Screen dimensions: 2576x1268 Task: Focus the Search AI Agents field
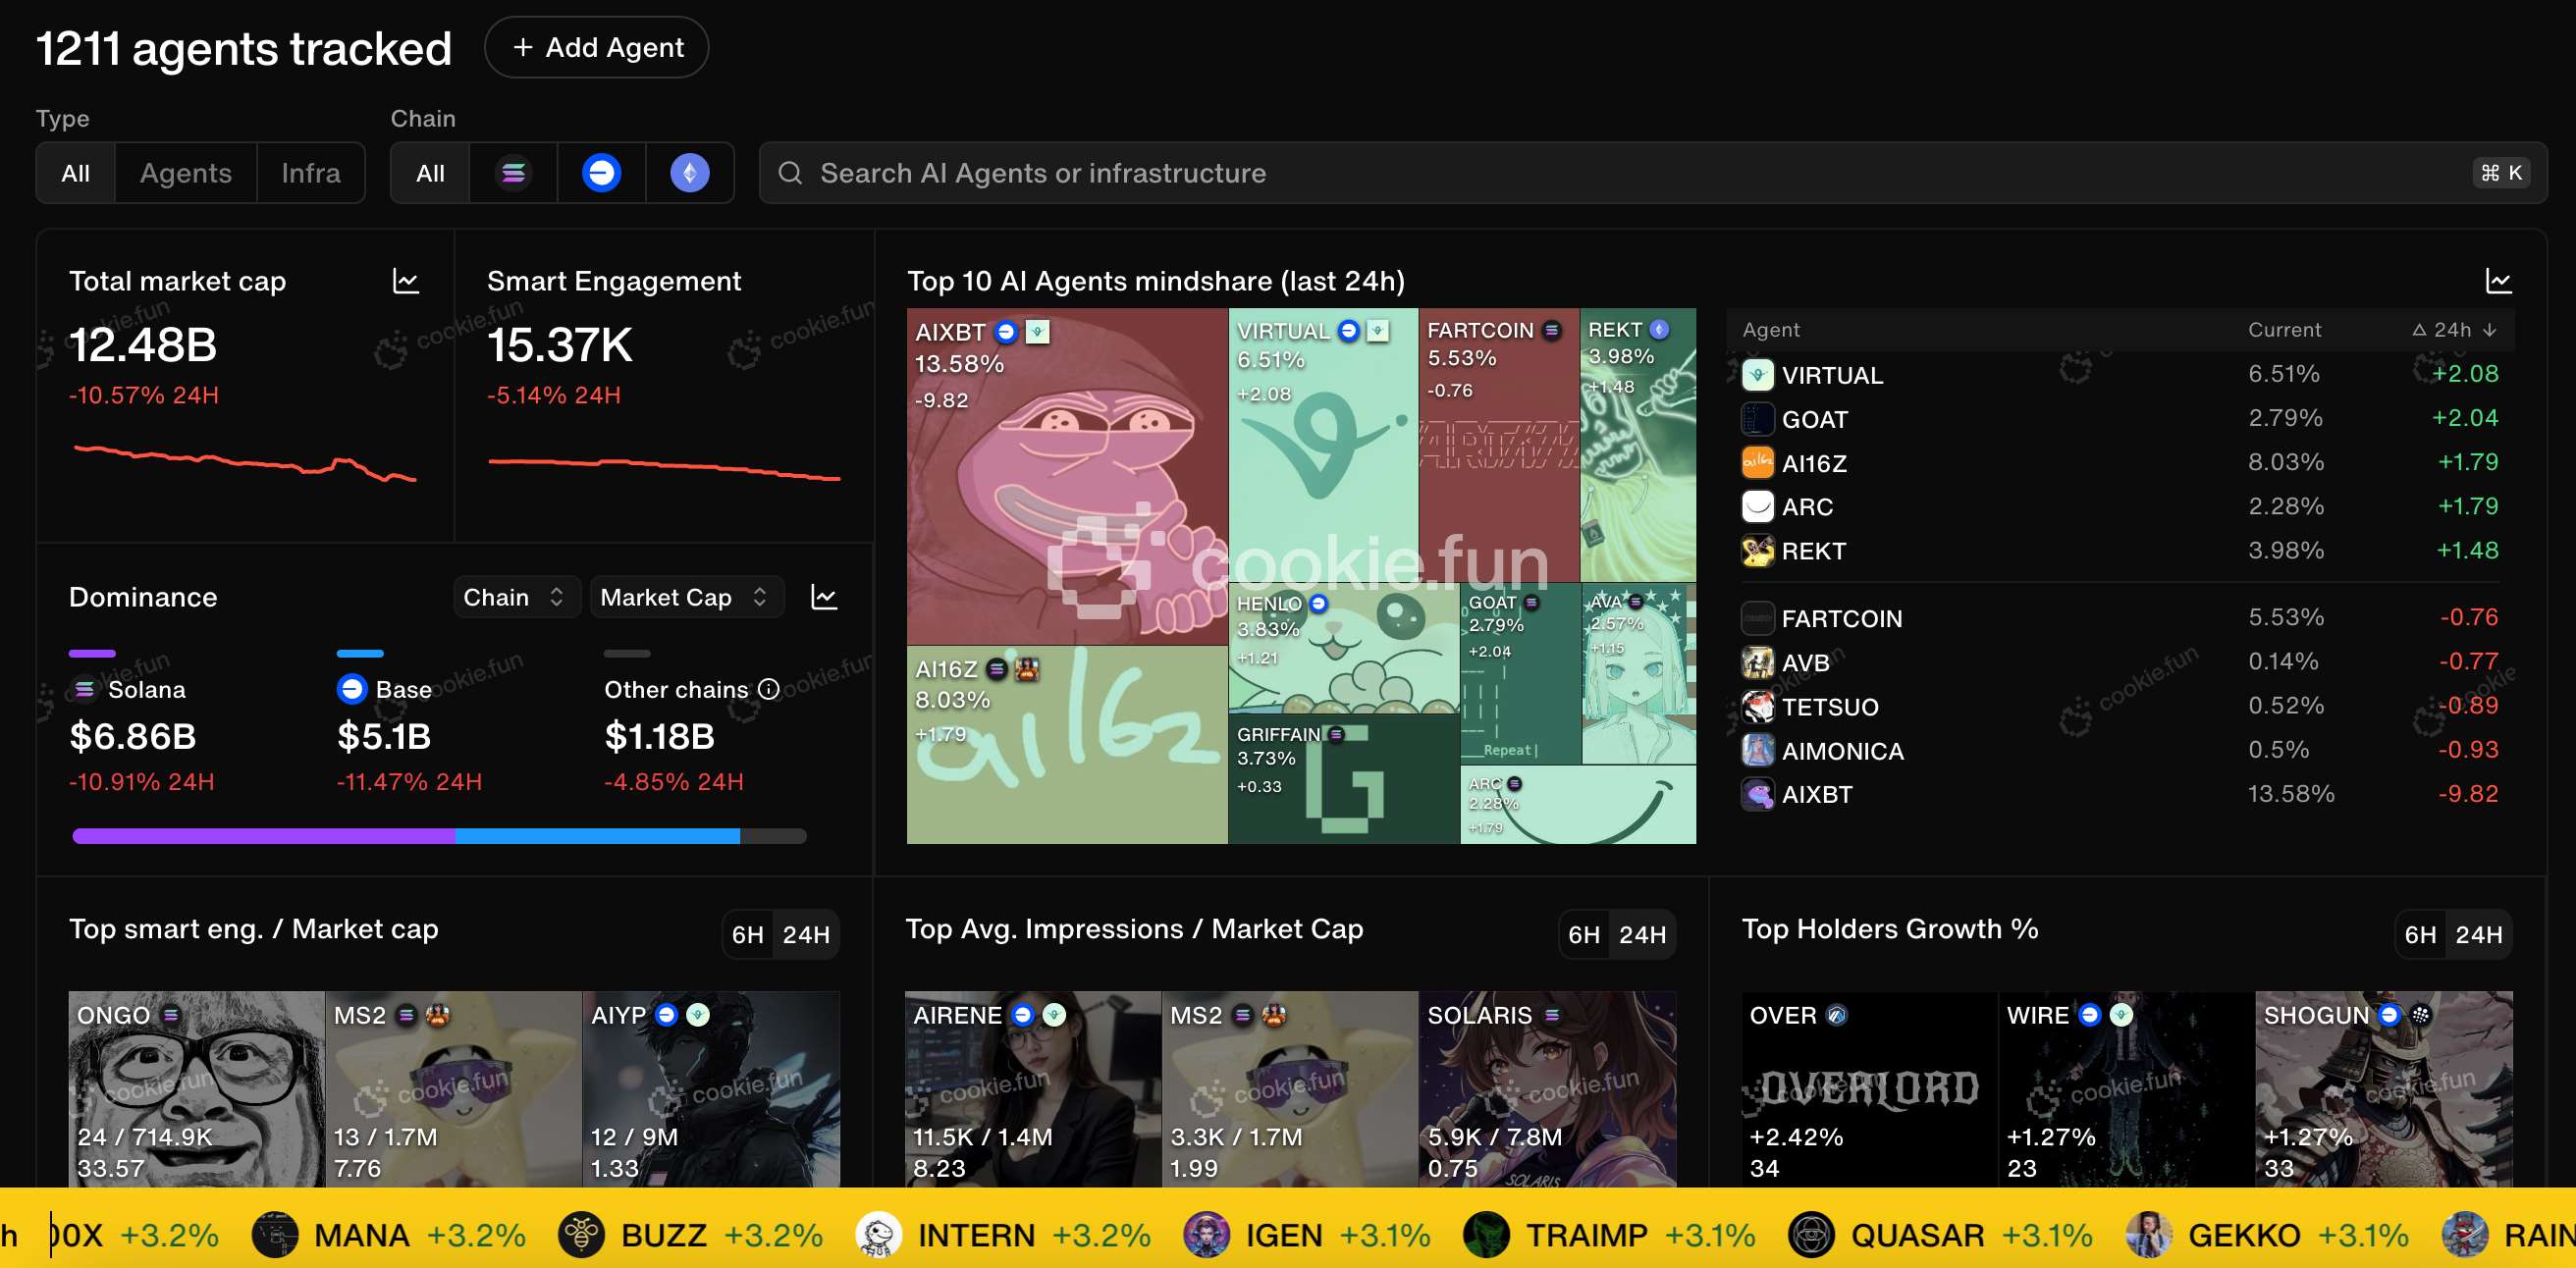click(1600, 173)
